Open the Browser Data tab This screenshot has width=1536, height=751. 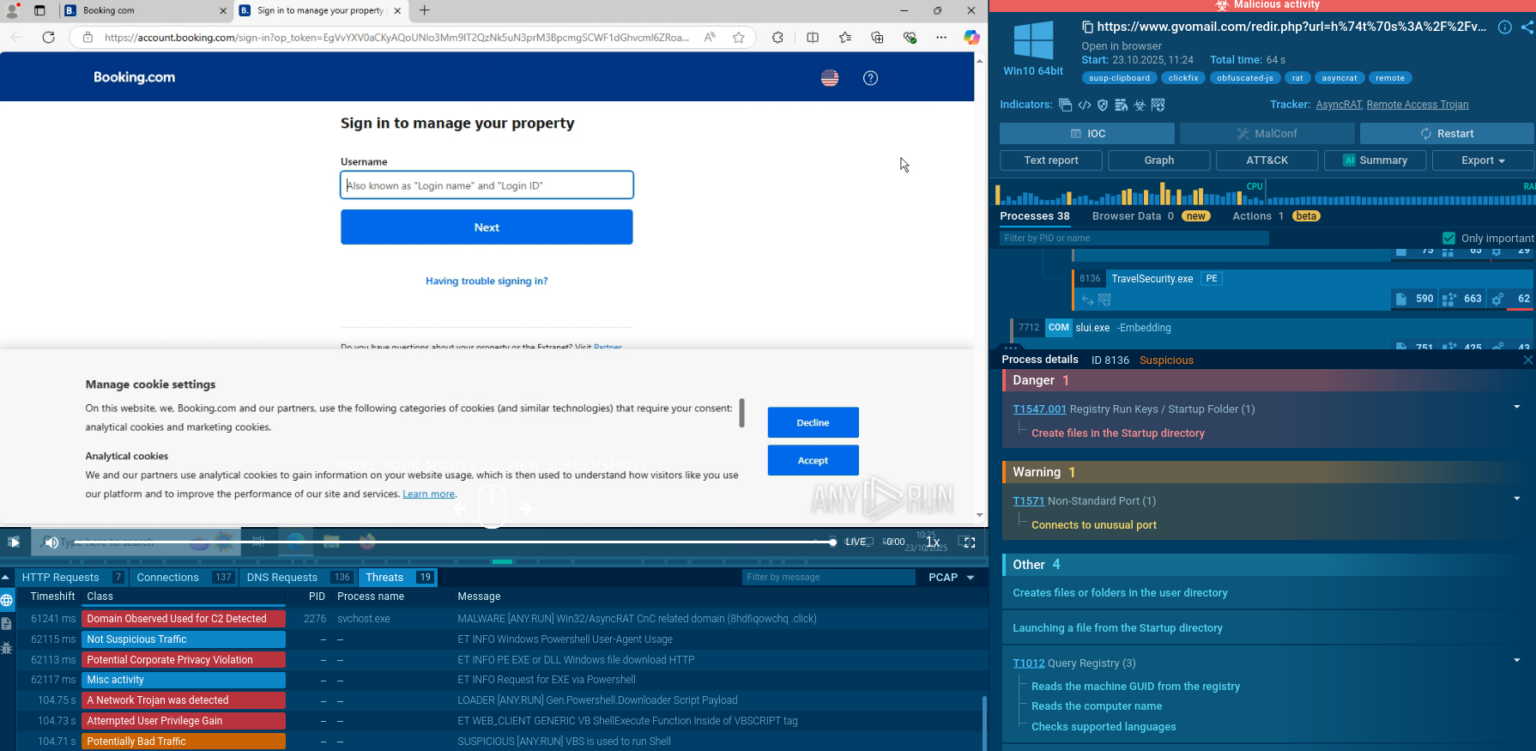pyautogui.click(x=1132, y=216)
